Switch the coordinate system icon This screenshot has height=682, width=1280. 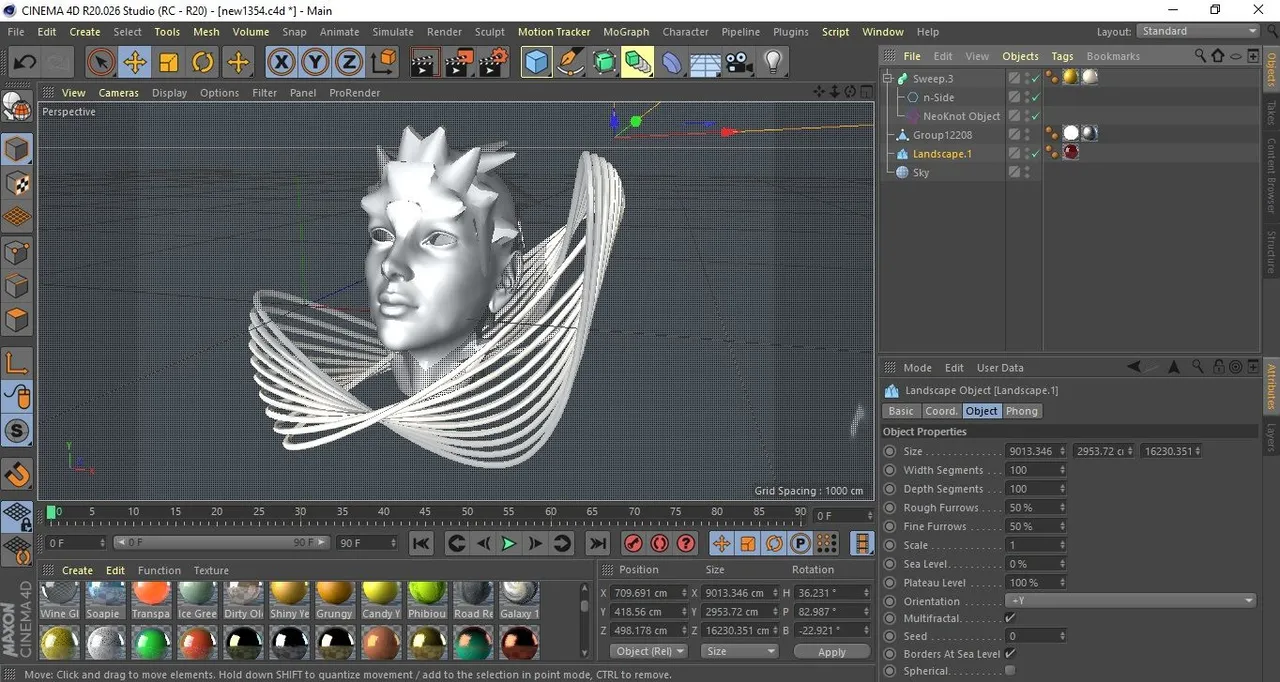pyautogui.click(x=384, y=63)
